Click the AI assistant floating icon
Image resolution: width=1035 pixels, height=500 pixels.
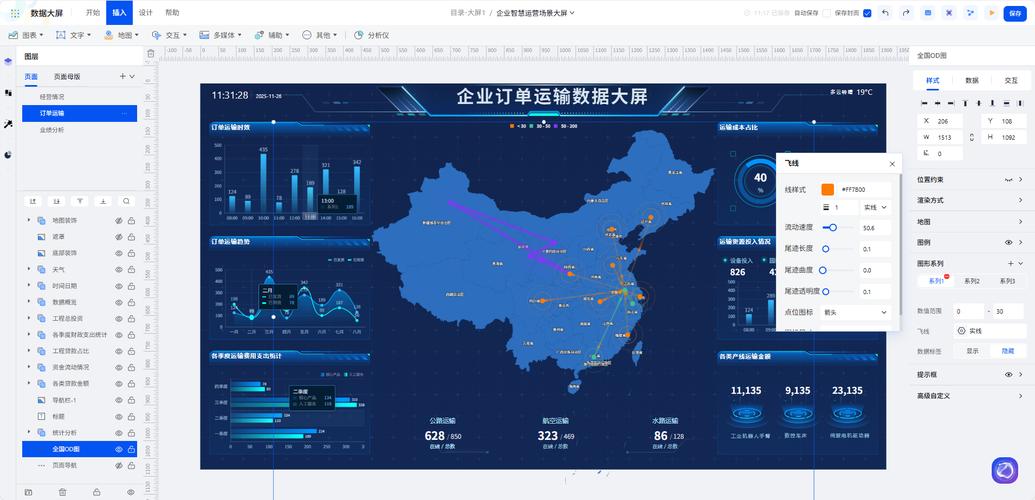click(x=1005, y=470)
